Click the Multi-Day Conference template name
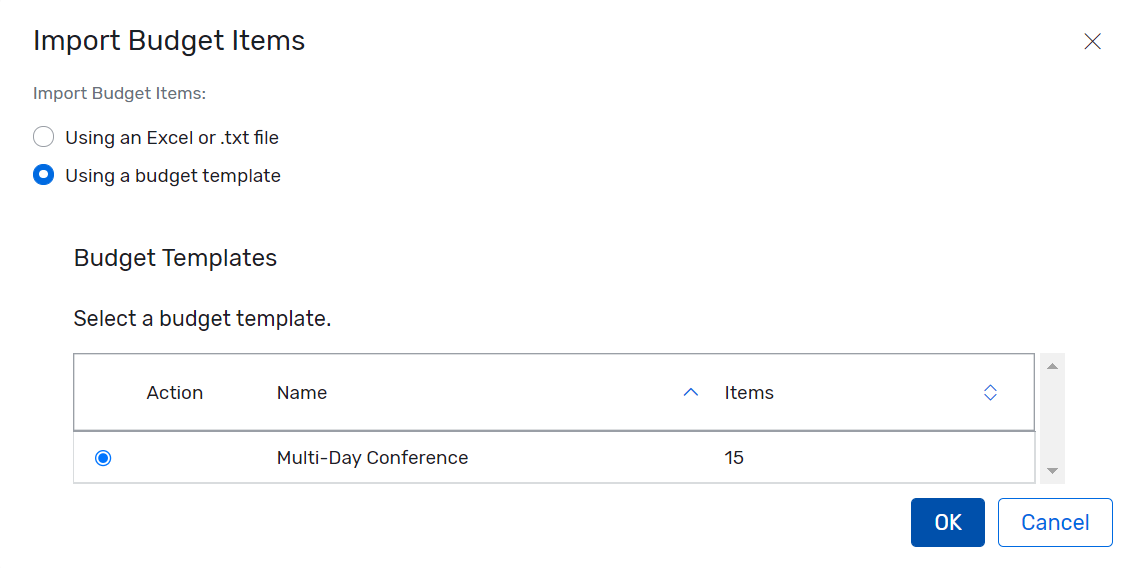The image size is (1136, 568). pyautogui.click(x=372, y=458)
